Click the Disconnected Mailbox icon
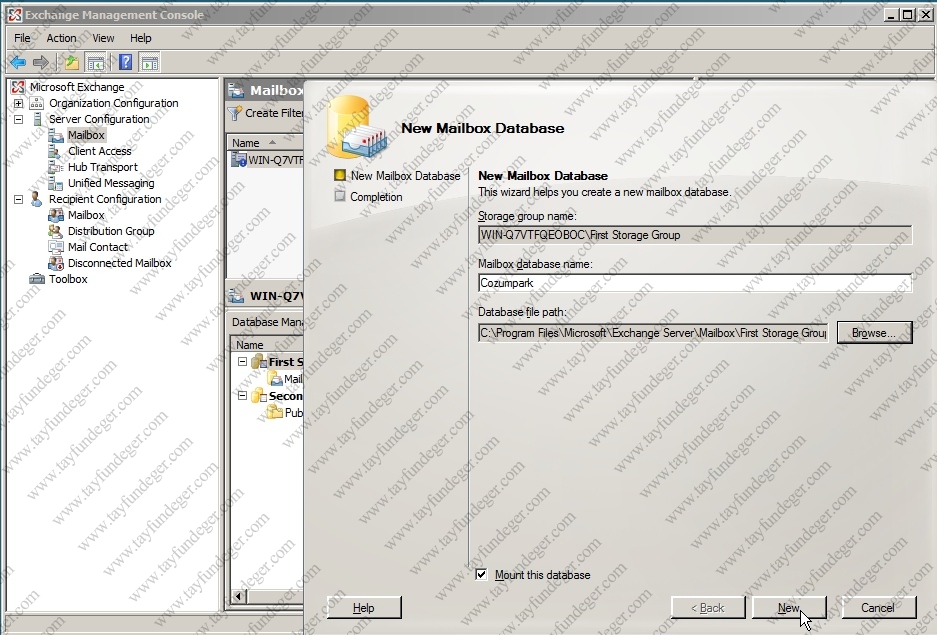 (x=56, y=263)
